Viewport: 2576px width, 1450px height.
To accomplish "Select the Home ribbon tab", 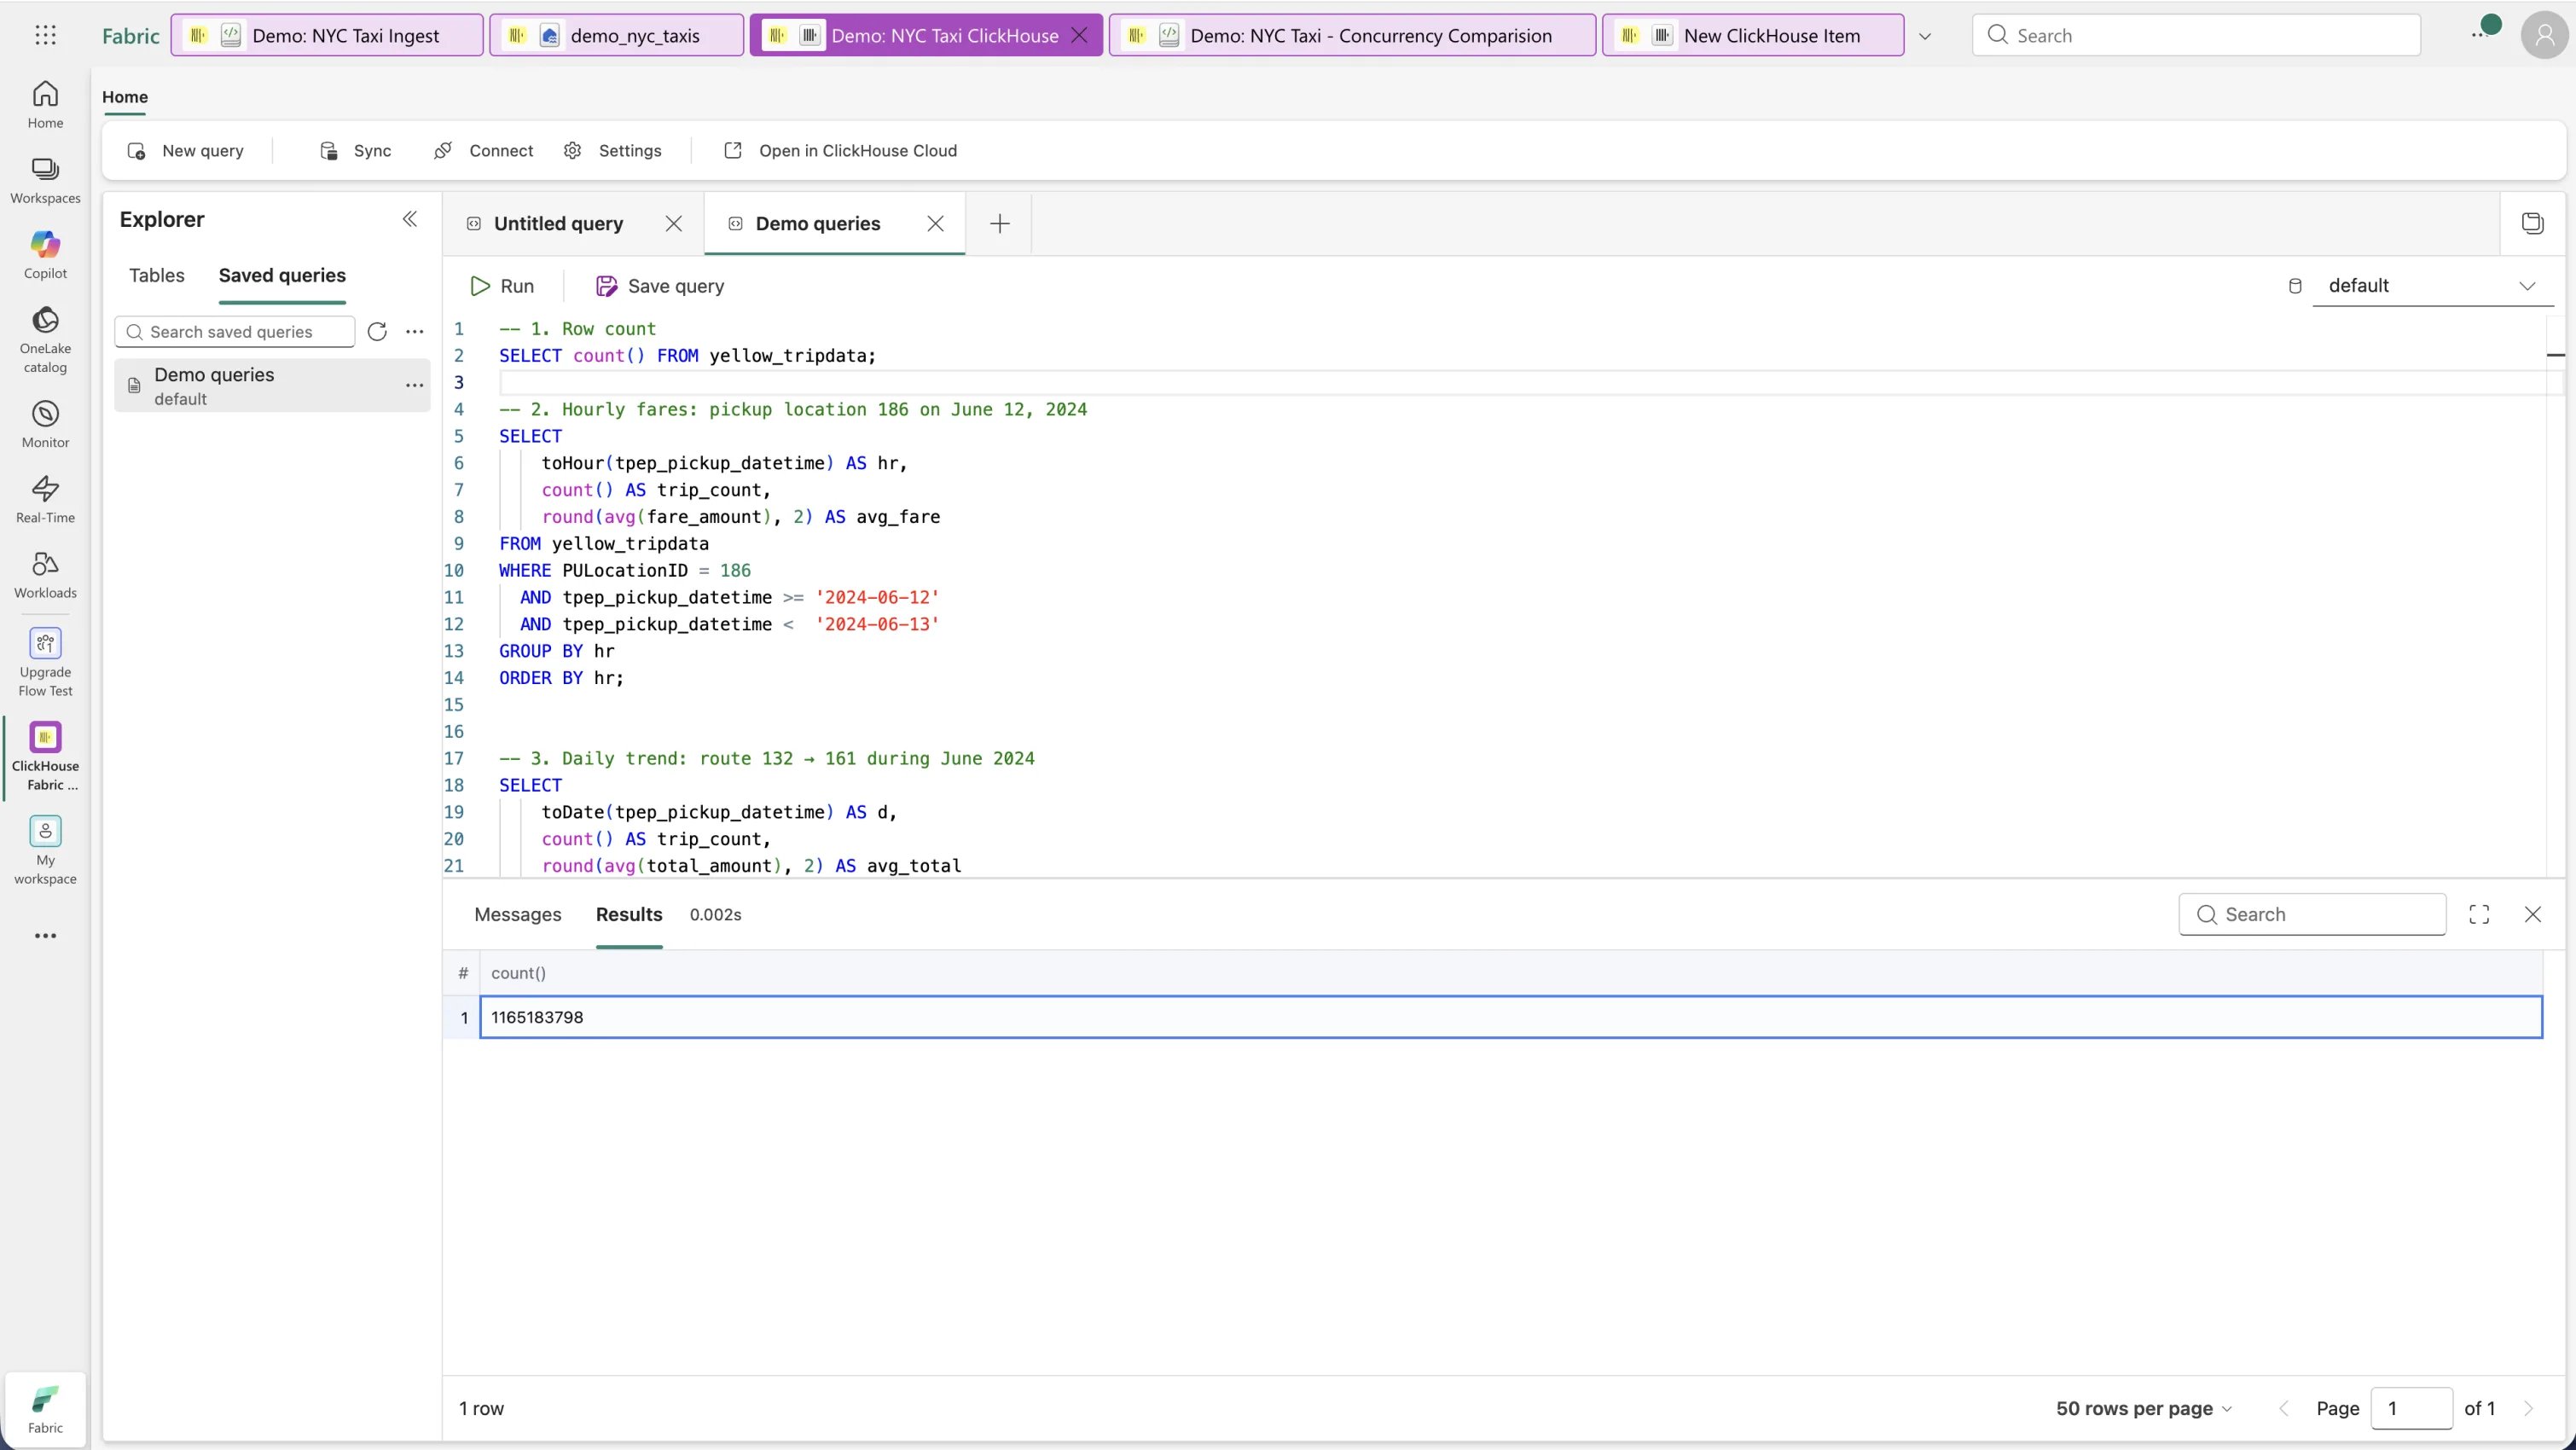I will click(125, 97).
